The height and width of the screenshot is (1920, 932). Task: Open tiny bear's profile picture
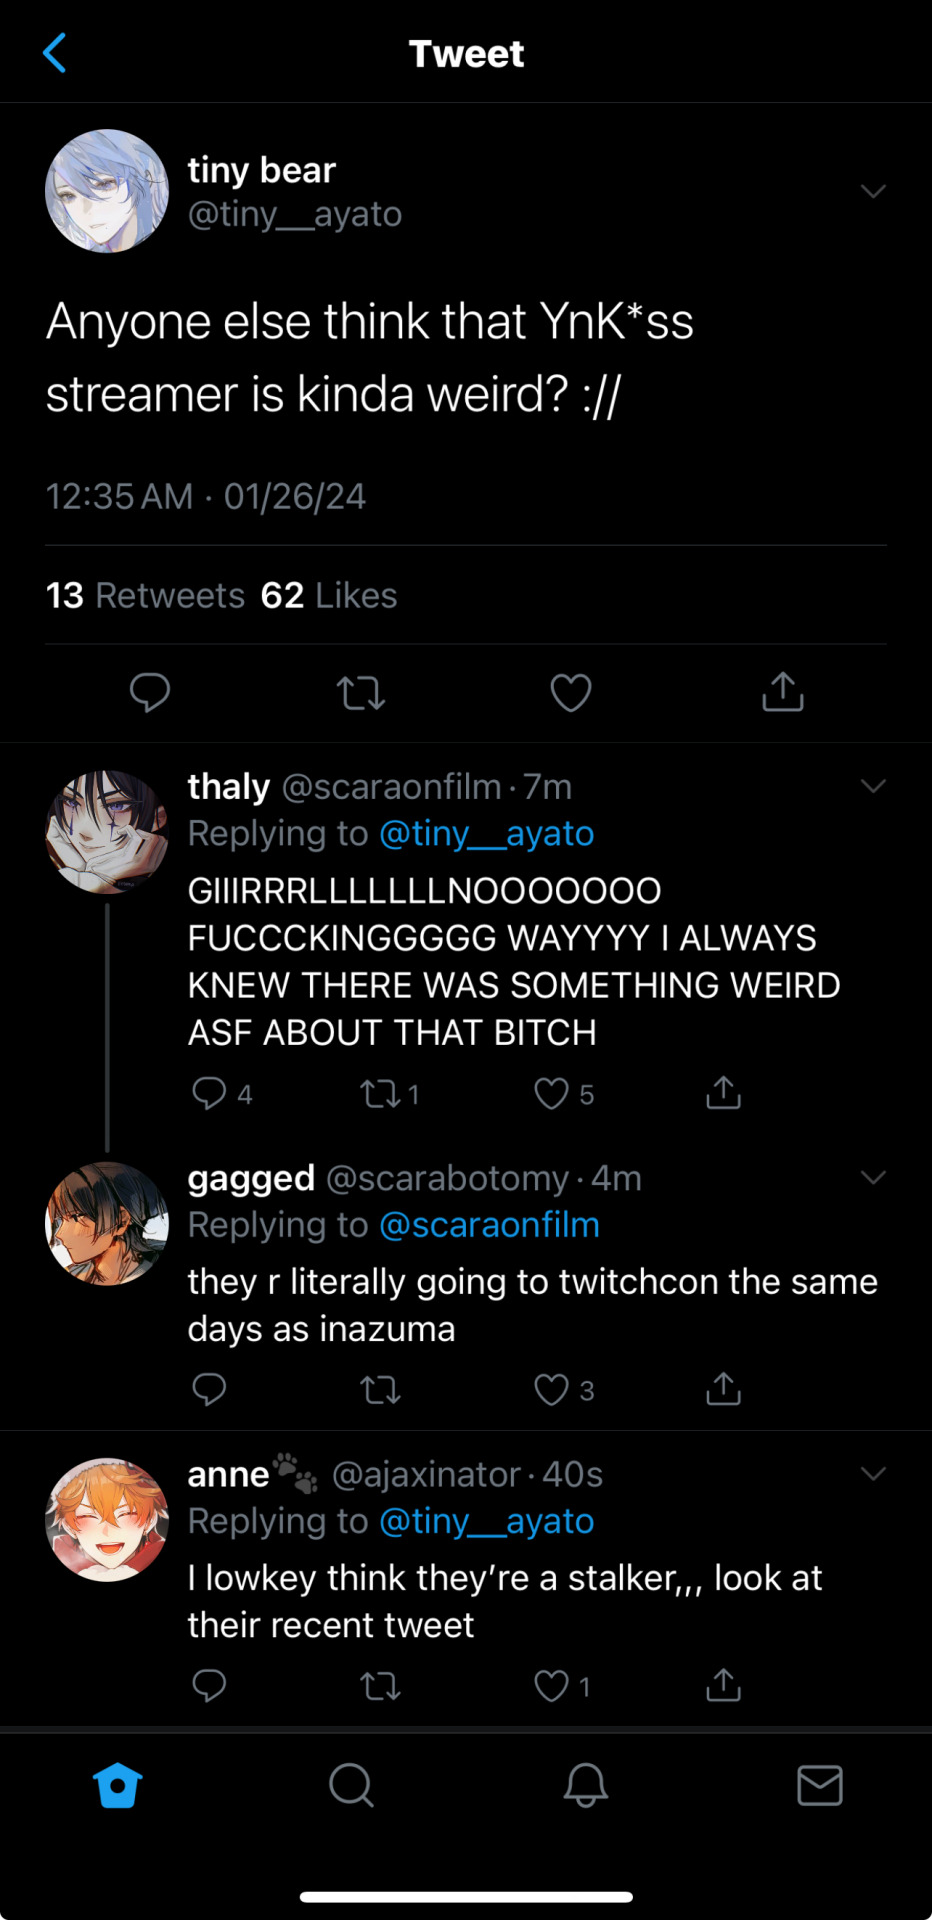click(x=107, y=191)
